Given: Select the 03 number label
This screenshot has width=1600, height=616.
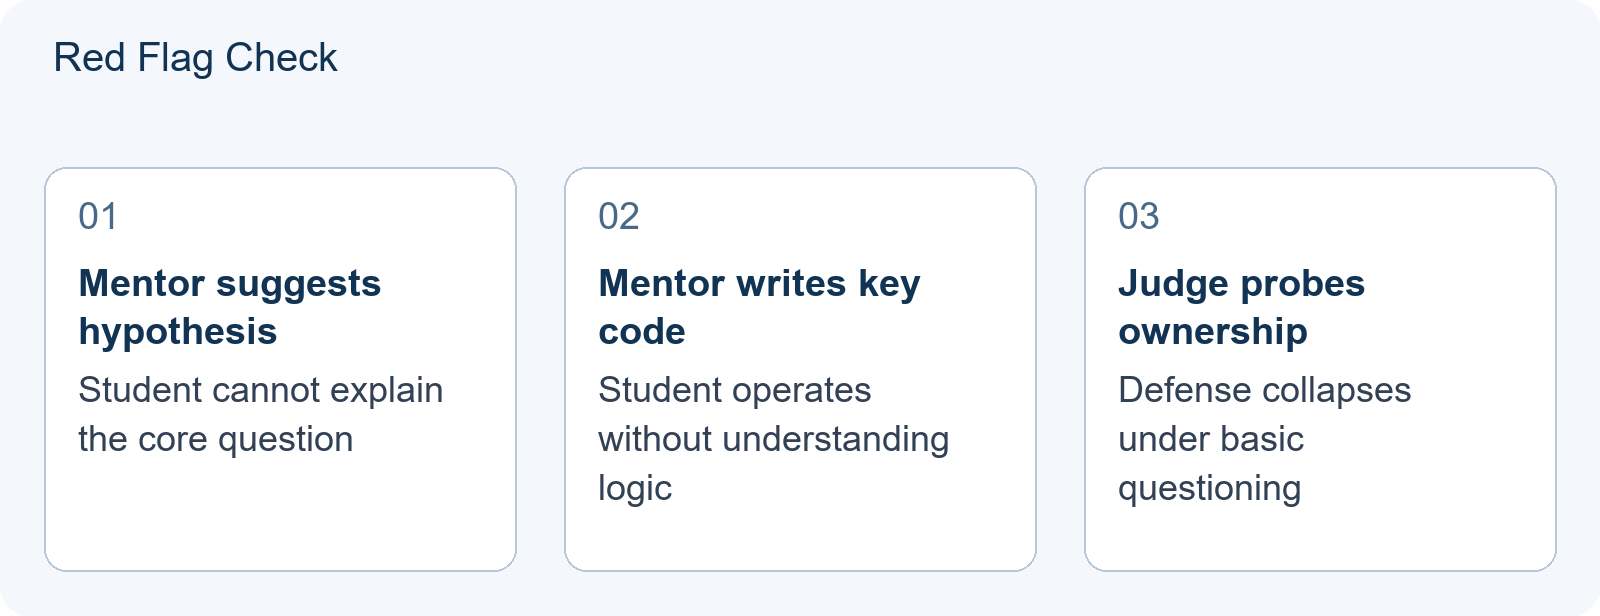Looking at the screenshot, I should [1138, 216].
